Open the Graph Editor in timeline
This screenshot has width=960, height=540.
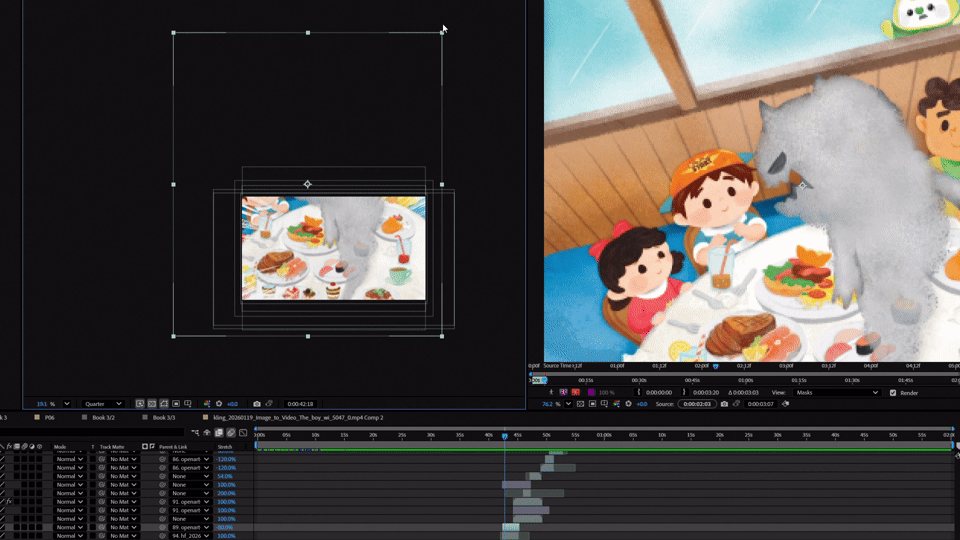point(243,433)
